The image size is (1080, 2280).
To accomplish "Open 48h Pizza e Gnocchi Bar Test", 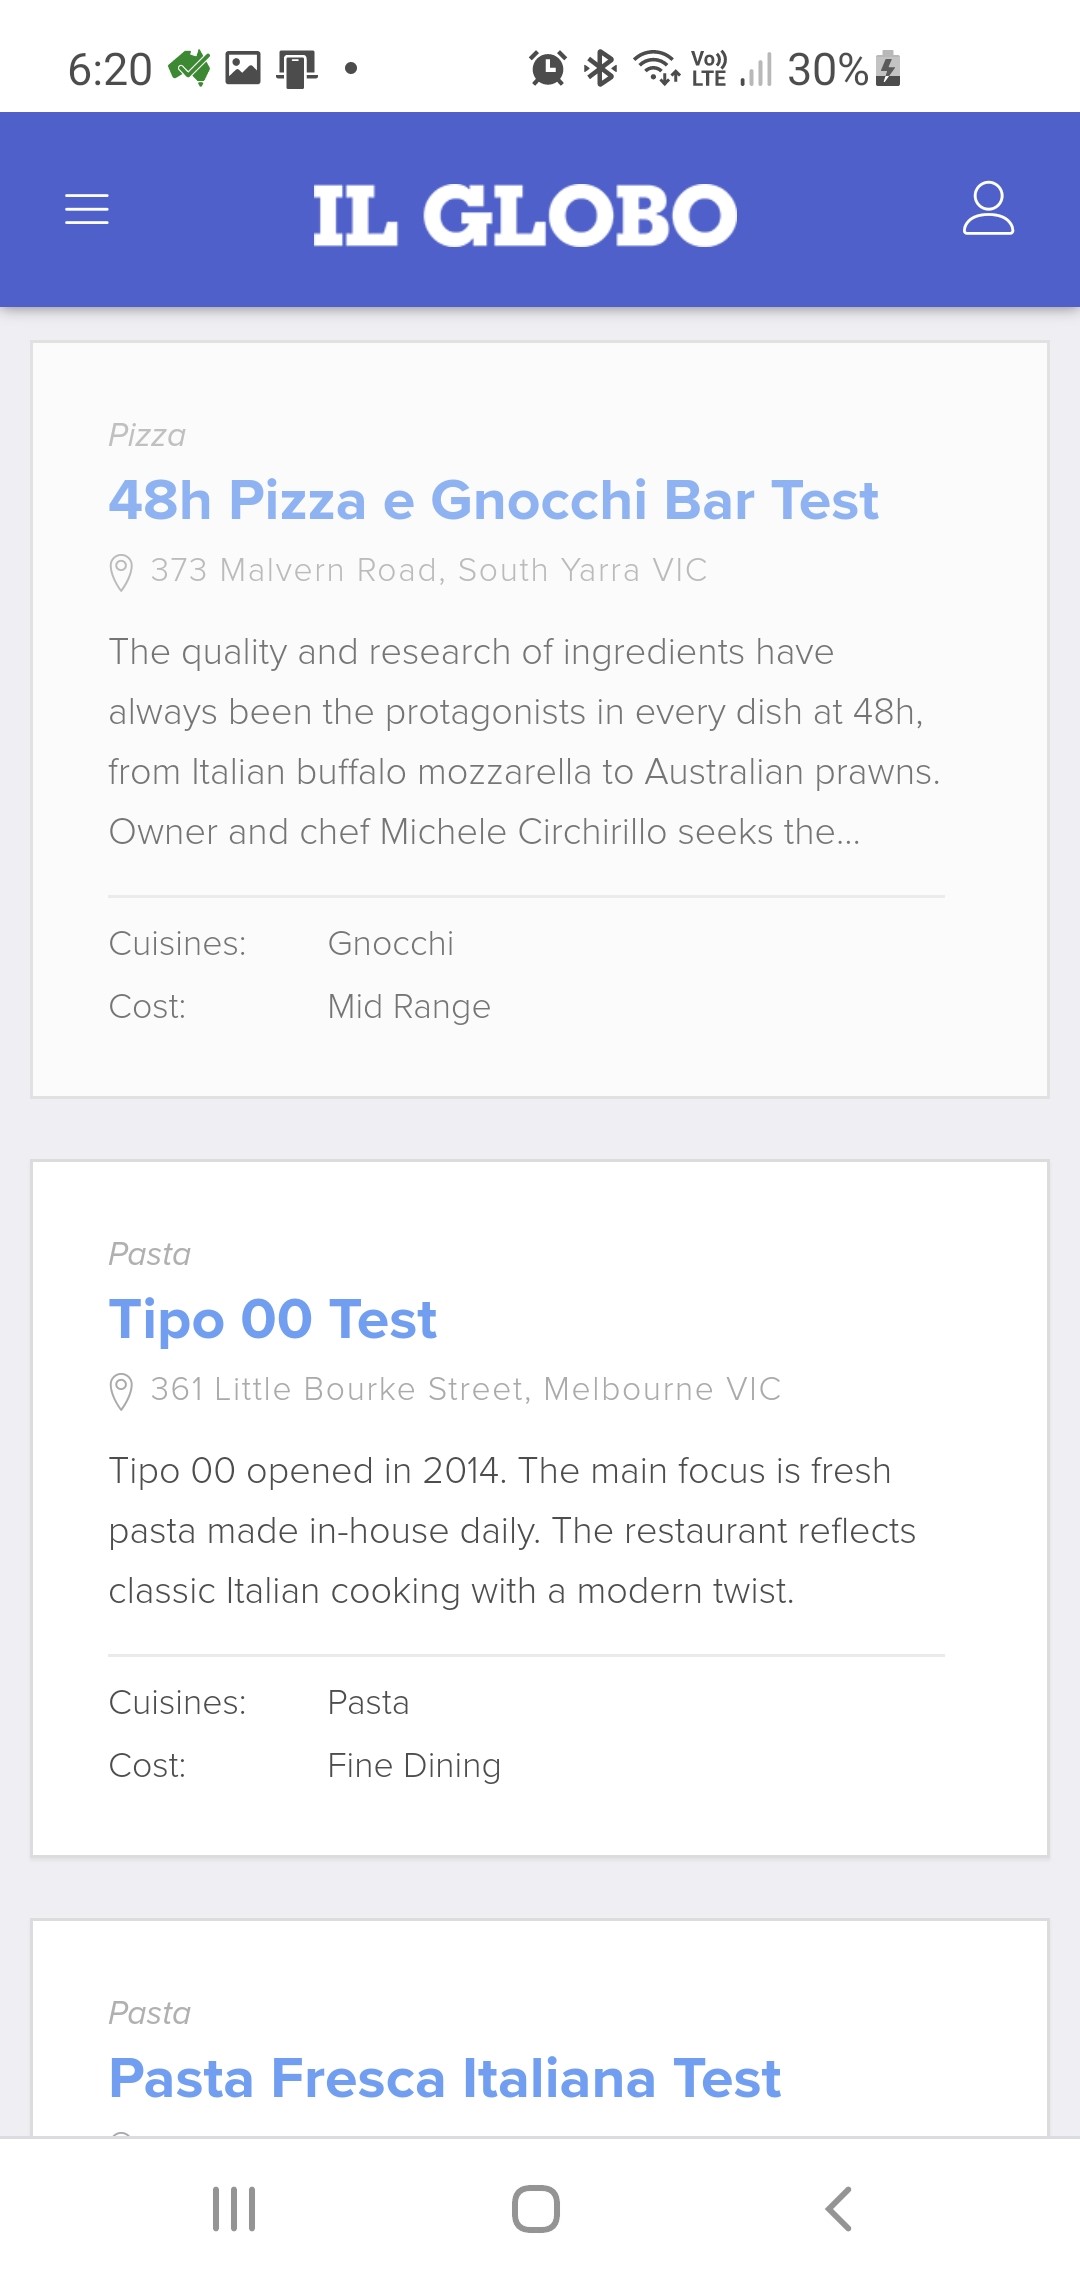I will (493, 500).
